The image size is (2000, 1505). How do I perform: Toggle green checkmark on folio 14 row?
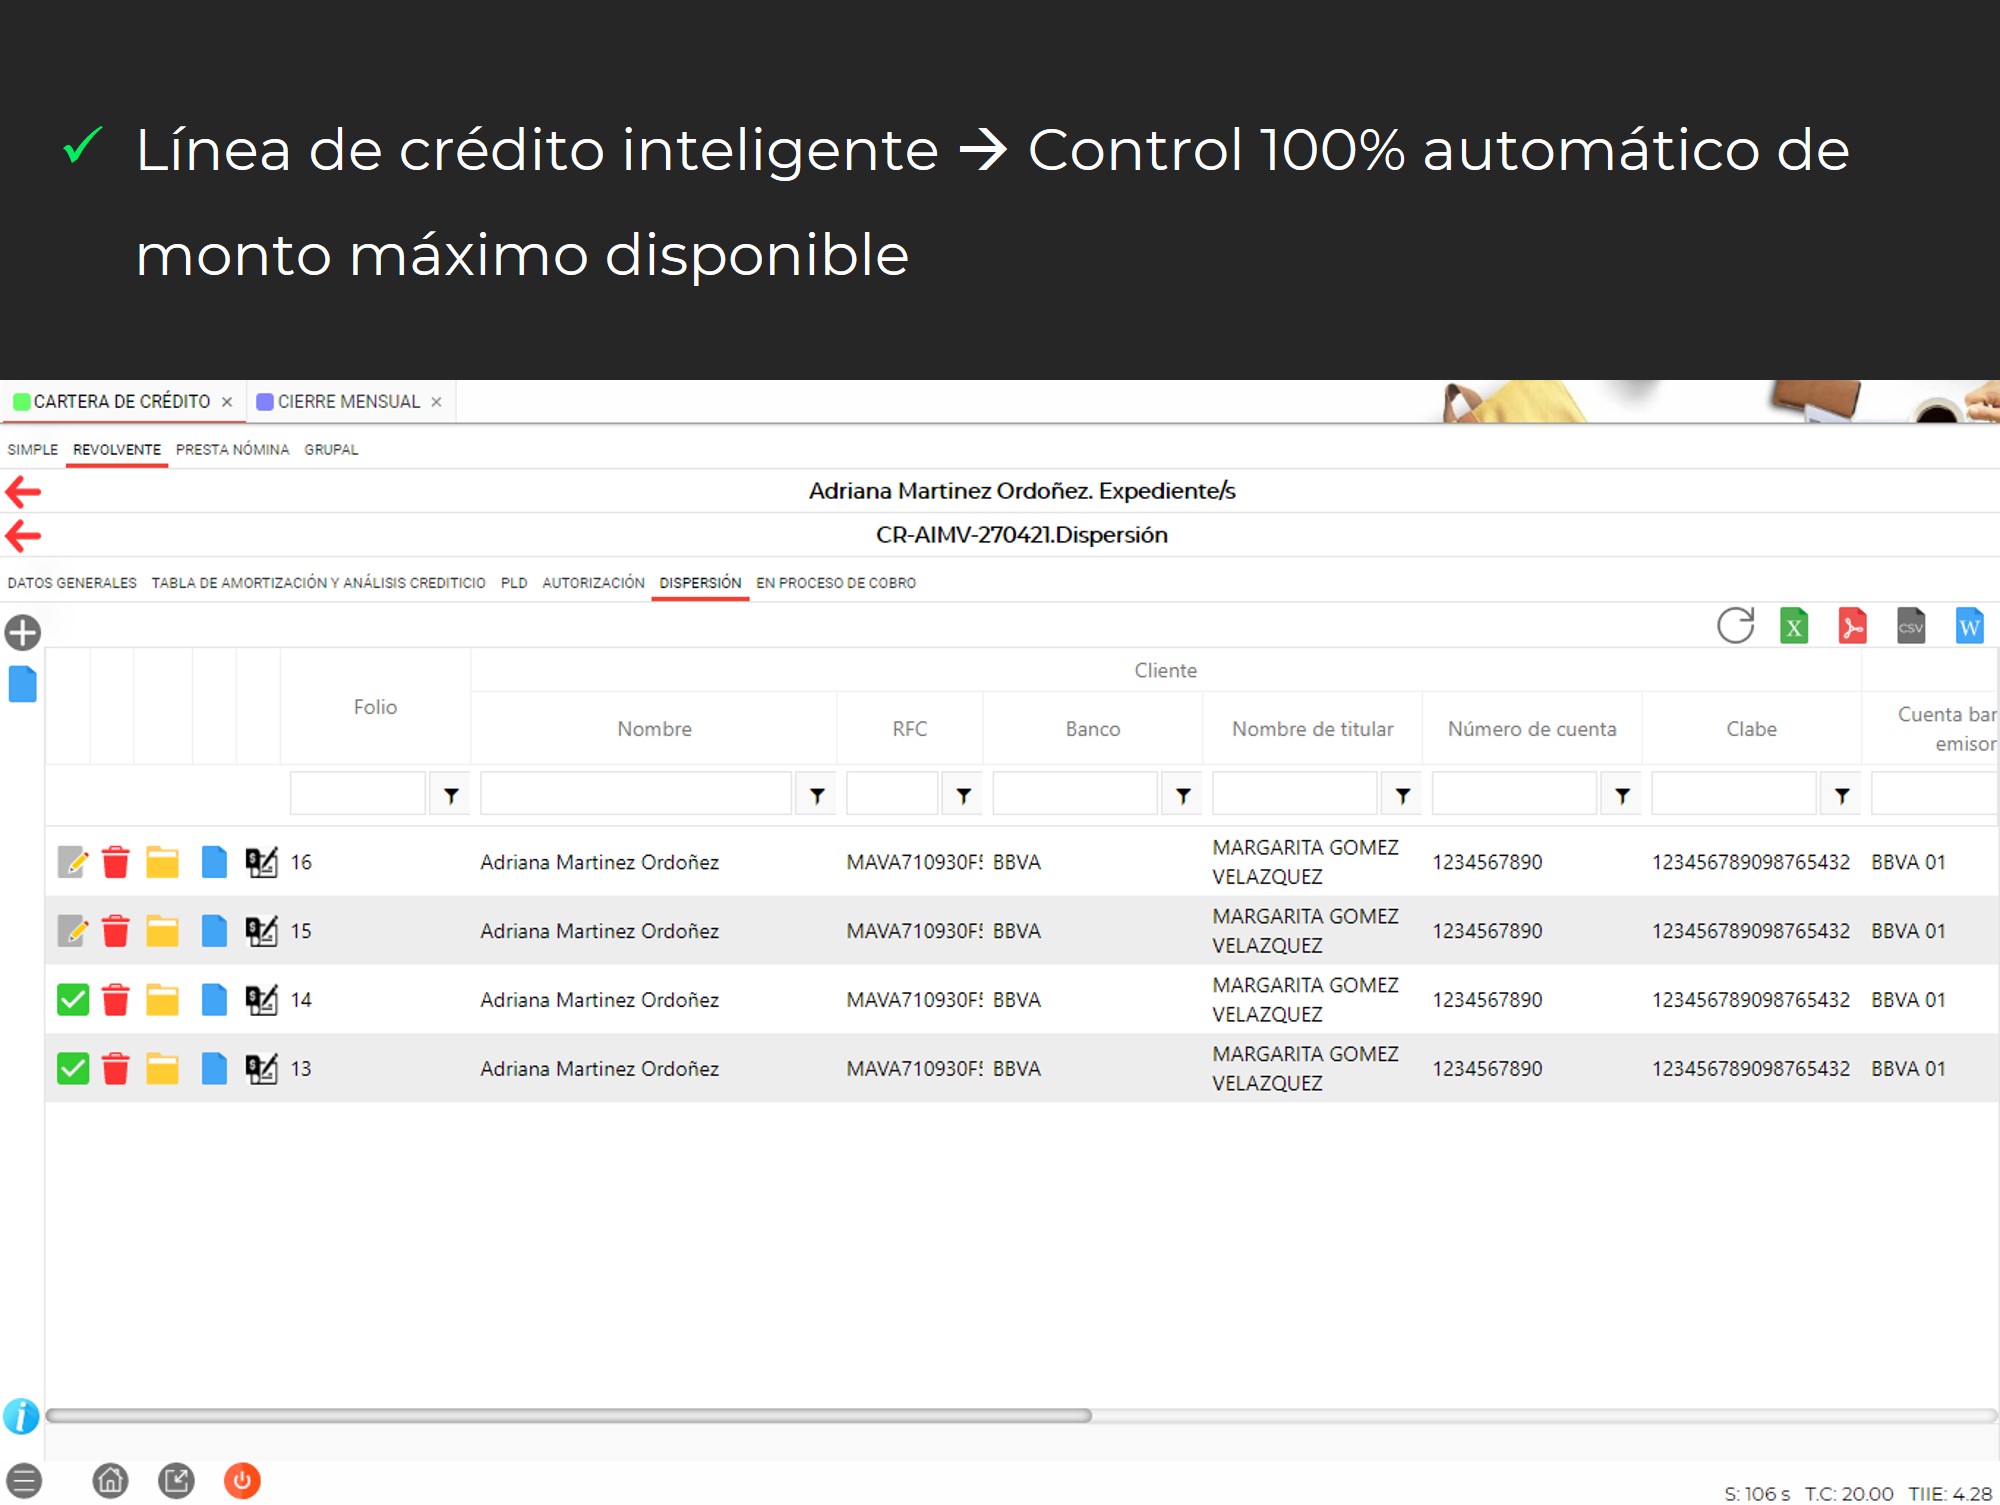[x=73, y=1000]
